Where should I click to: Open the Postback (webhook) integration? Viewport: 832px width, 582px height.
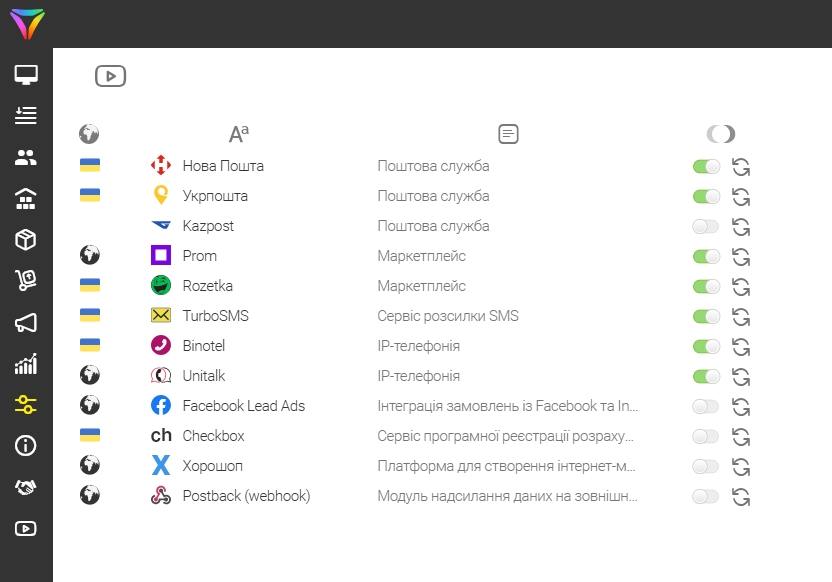point(246,496)
